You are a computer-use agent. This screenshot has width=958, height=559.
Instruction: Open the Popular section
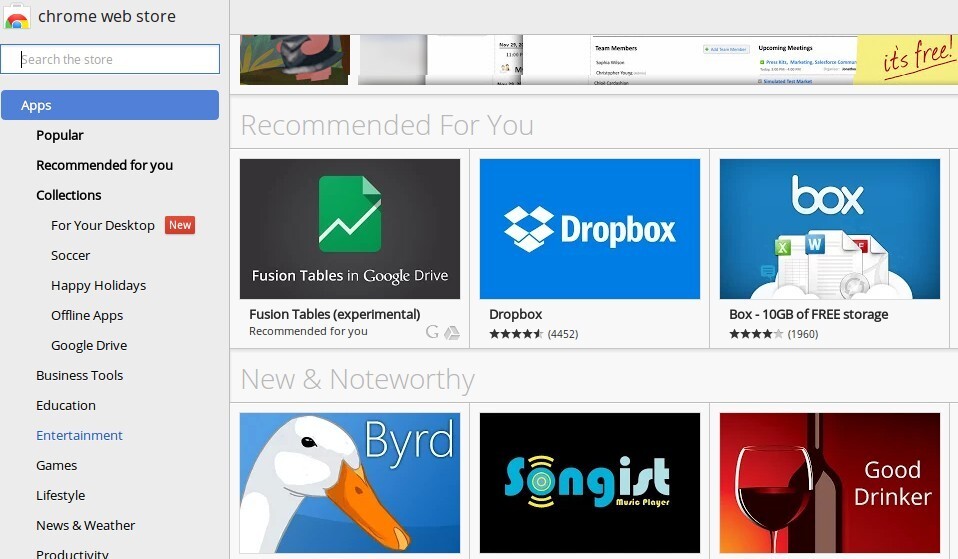pyautogui.click(x=59, y=135)
